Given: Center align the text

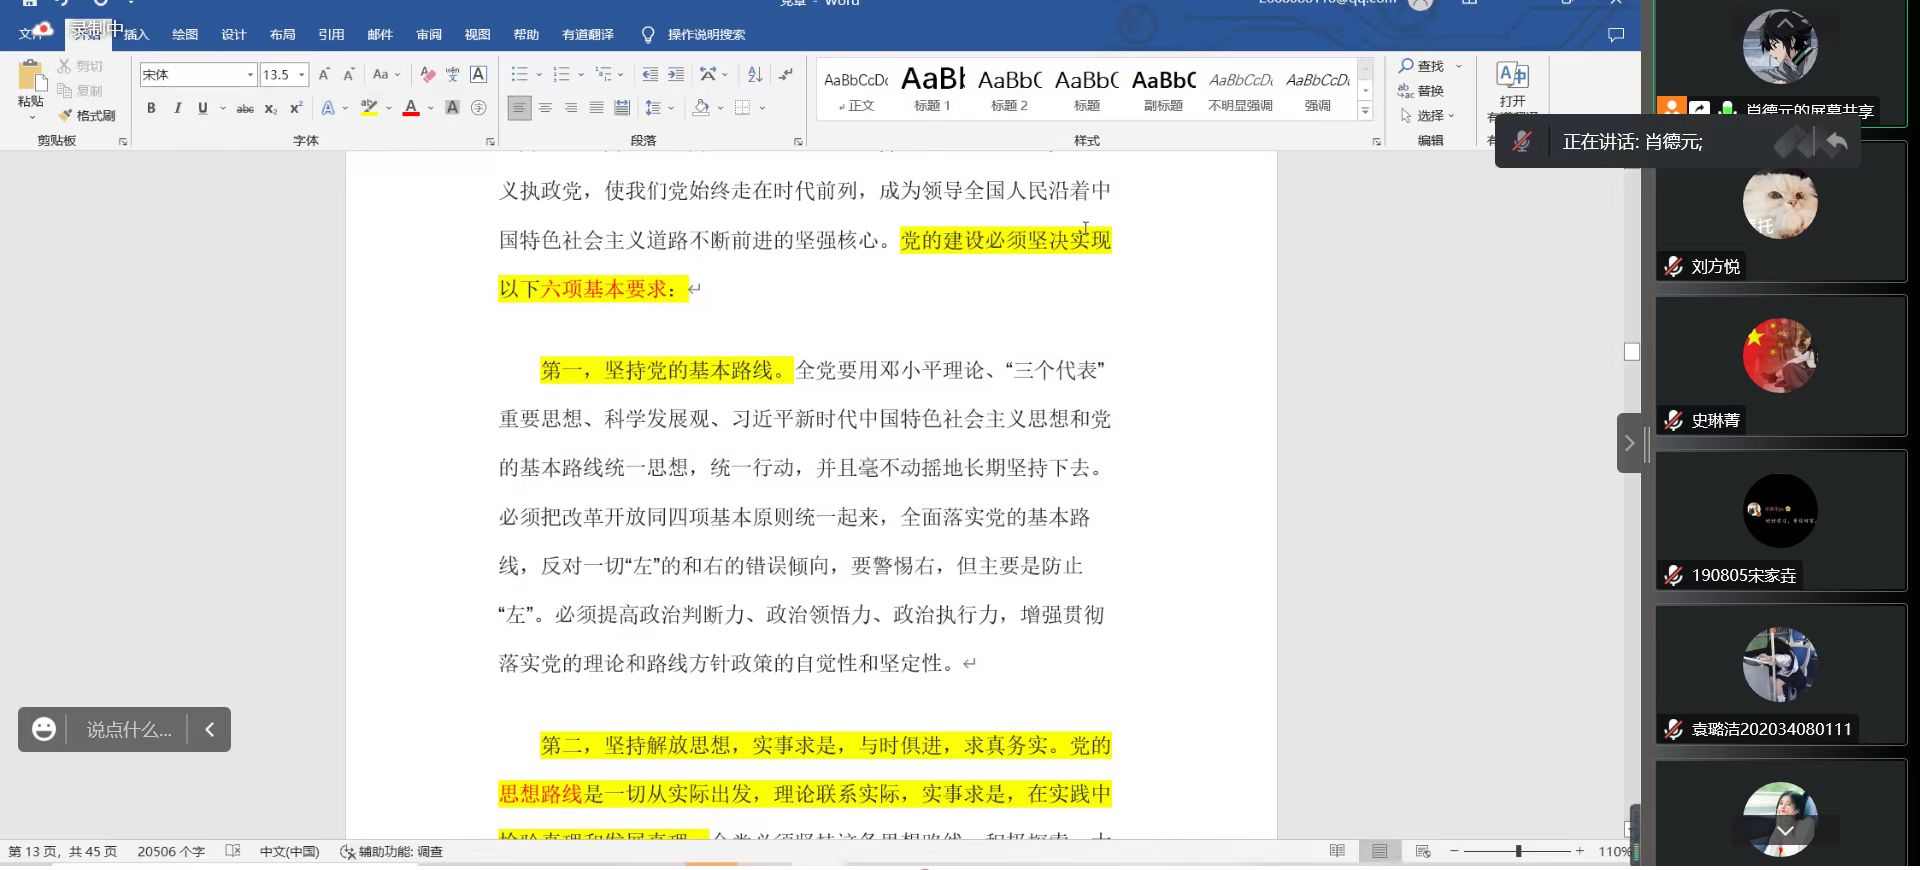Looking at the screenshot, I should (545, 108).
